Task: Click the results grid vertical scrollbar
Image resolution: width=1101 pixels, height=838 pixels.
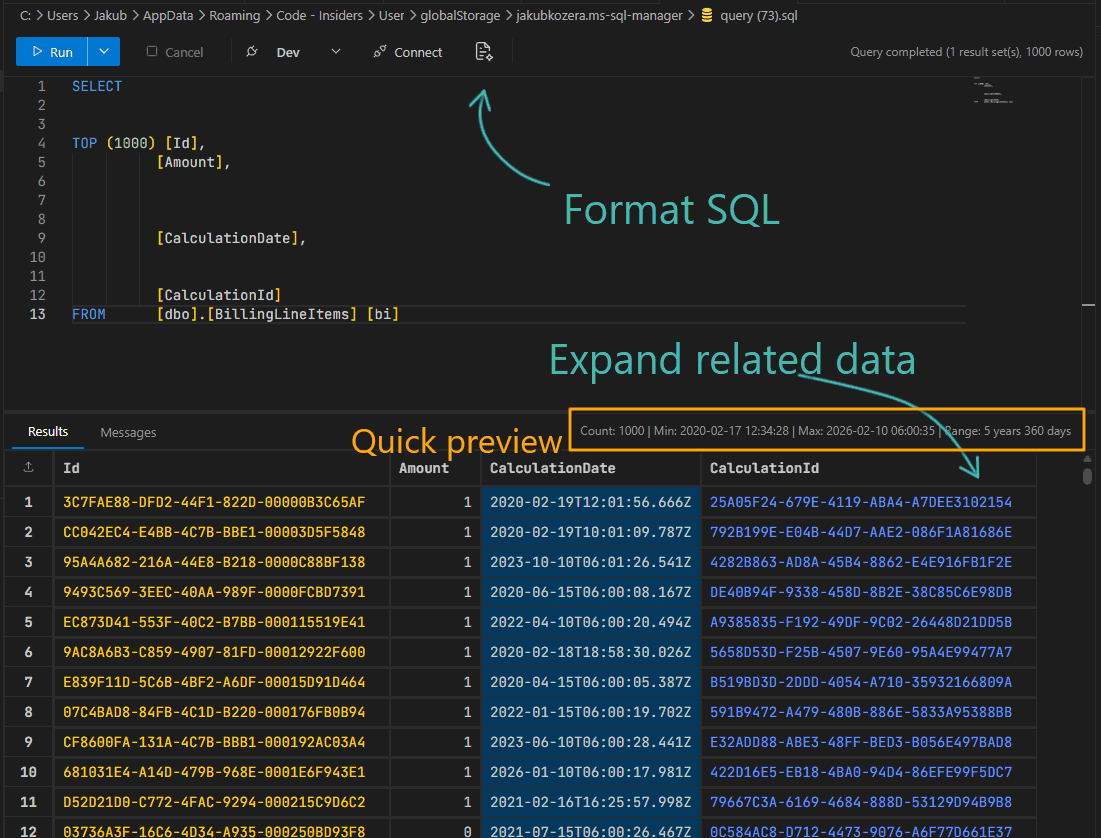Action: [1087, 475]
